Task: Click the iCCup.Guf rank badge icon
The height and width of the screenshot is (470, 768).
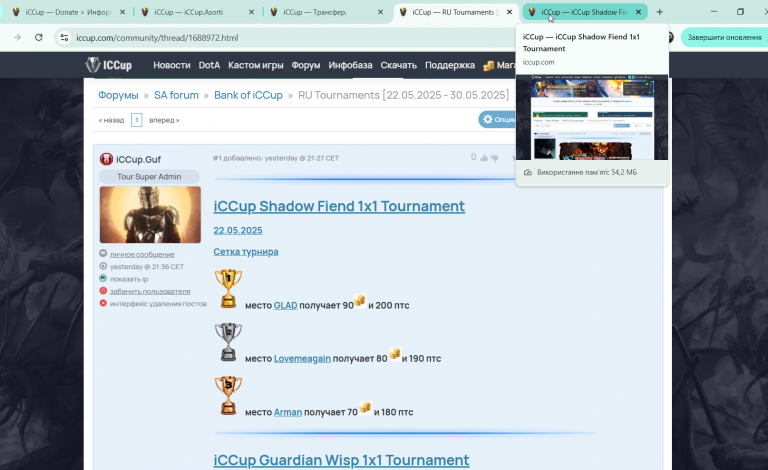Action: 106,159
